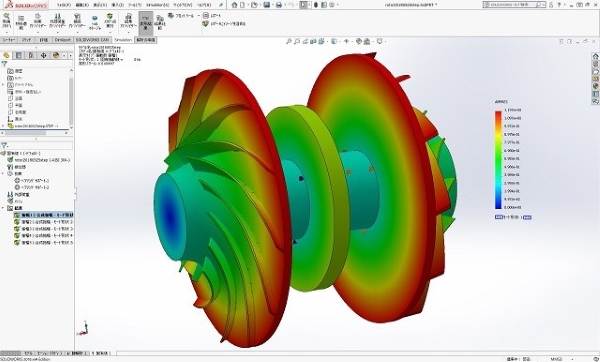Screen dimensions: 600x362
Task: Click the Save disk icon in title toolbar
Action: pos(267,5)
